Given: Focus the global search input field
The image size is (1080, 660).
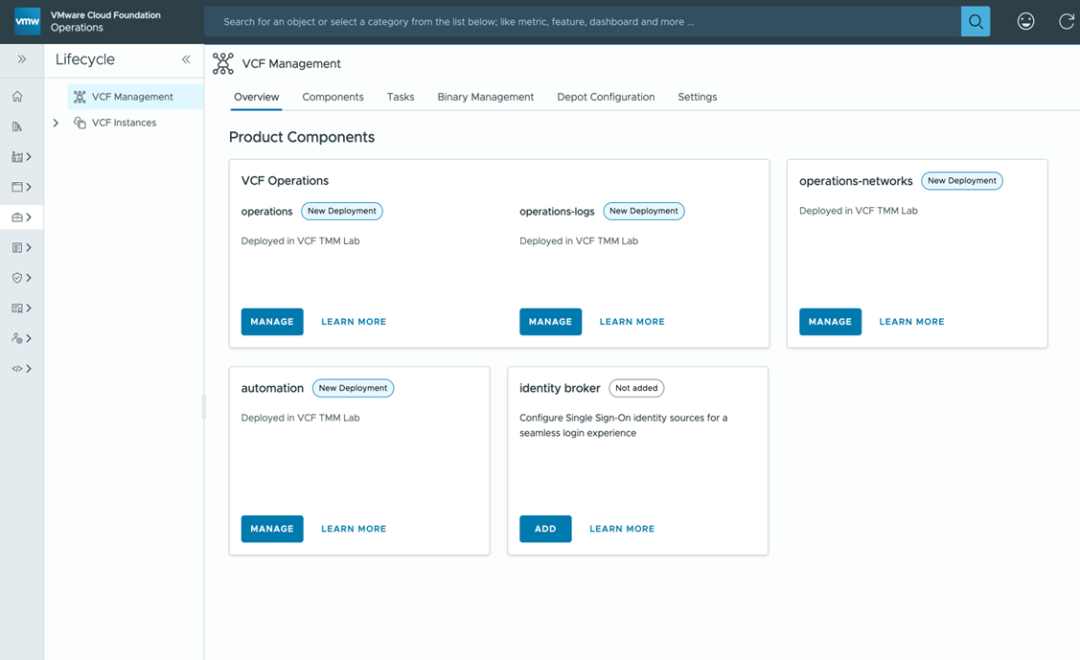Looking at the screenshot, I should click(582, 21).
